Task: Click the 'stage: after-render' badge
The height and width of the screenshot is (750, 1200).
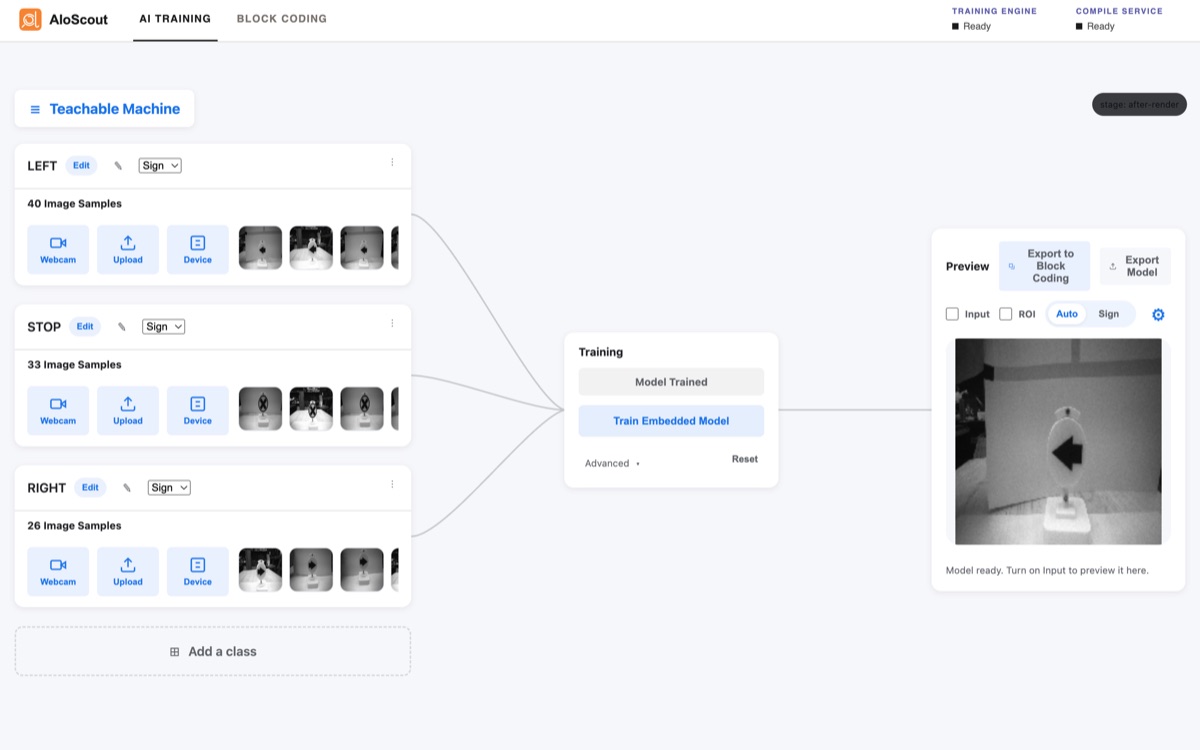Action: point(1139,104)
